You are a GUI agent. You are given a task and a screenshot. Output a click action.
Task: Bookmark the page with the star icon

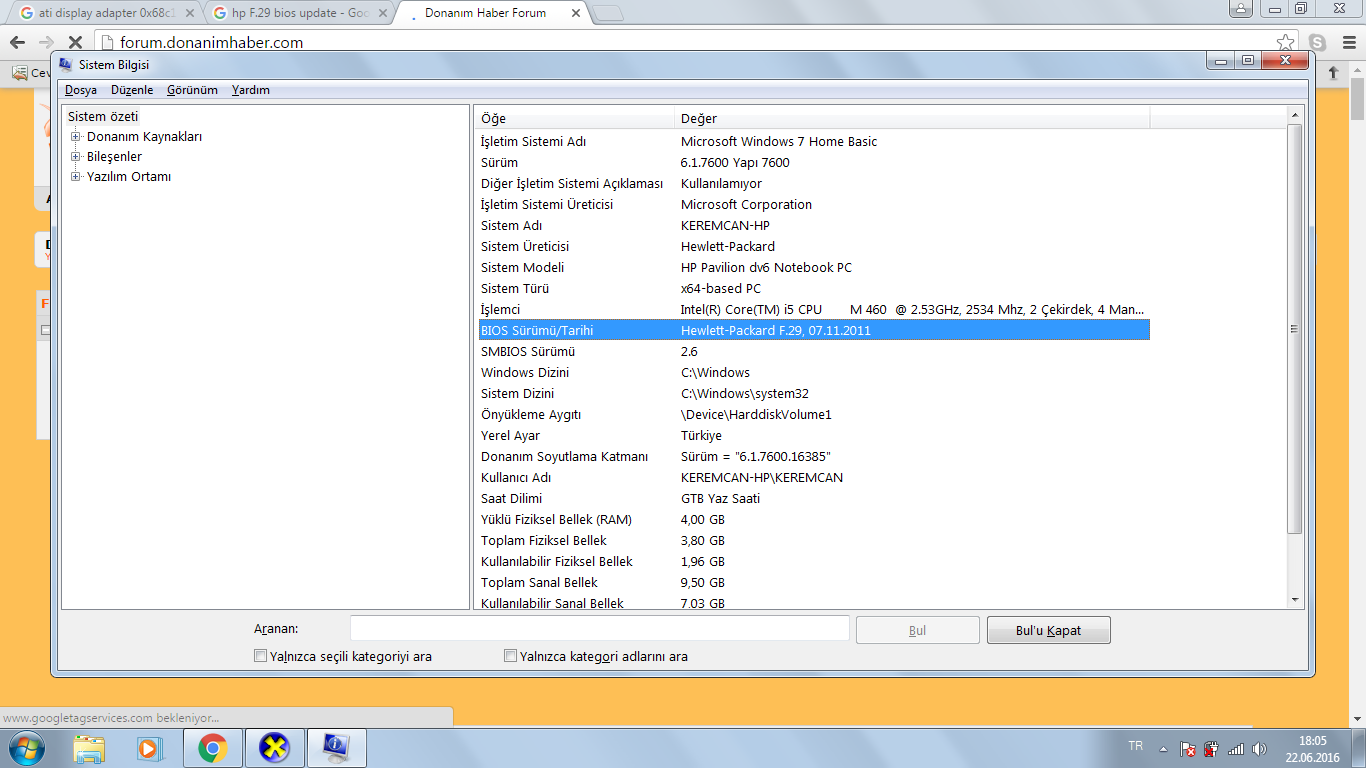pos(1286,43)
